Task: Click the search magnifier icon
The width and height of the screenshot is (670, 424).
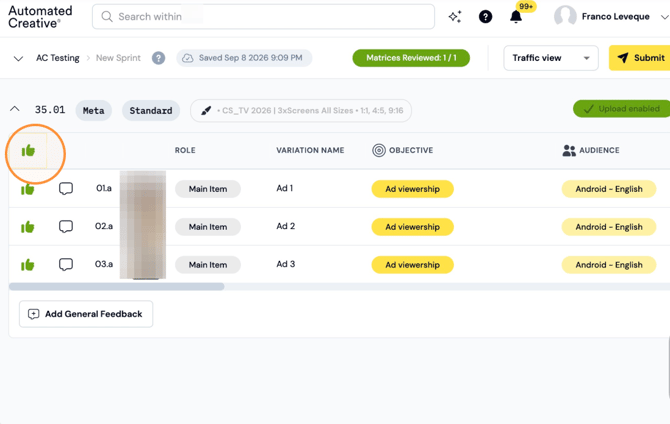Action: (107, 17)
